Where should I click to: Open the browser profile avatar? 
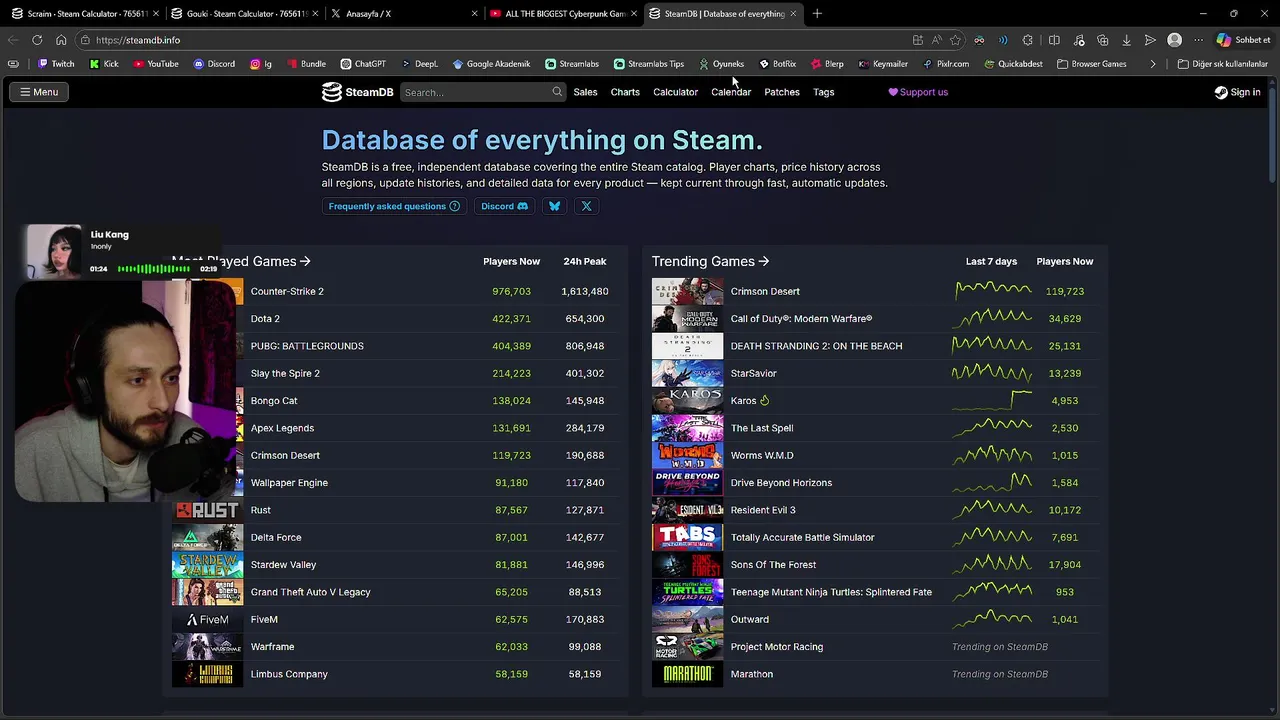coord(1175,40)
